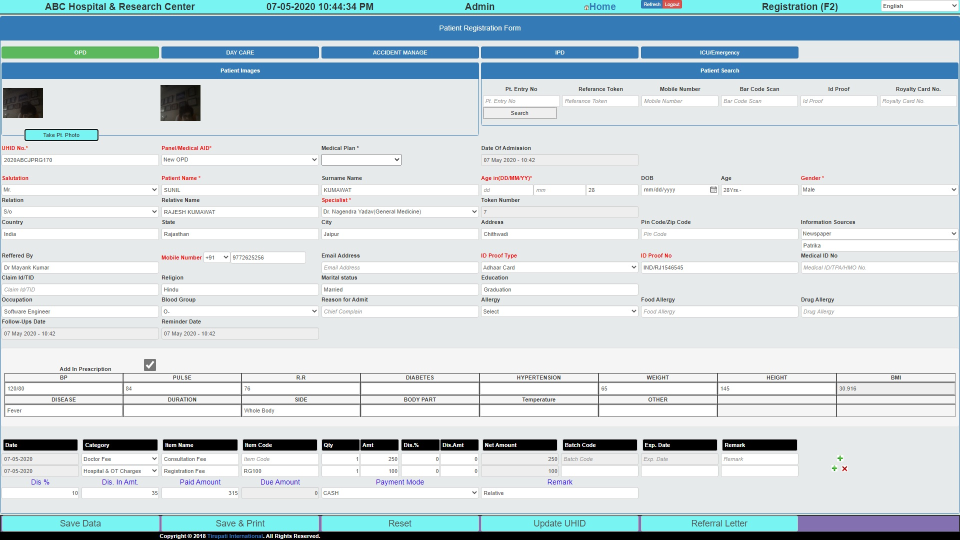This screenshot has height=540, width=960.
Task: Open the ID Proof Type dropdown
Action: [560, 268]
